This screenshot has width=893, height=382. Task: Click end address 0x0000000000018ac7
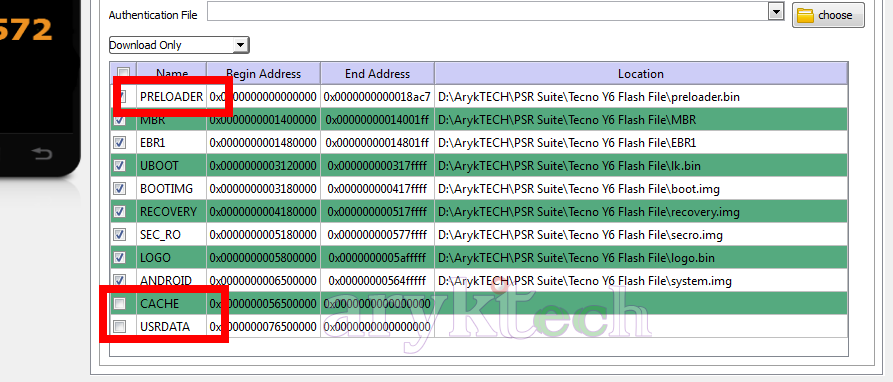pos(377,97)
